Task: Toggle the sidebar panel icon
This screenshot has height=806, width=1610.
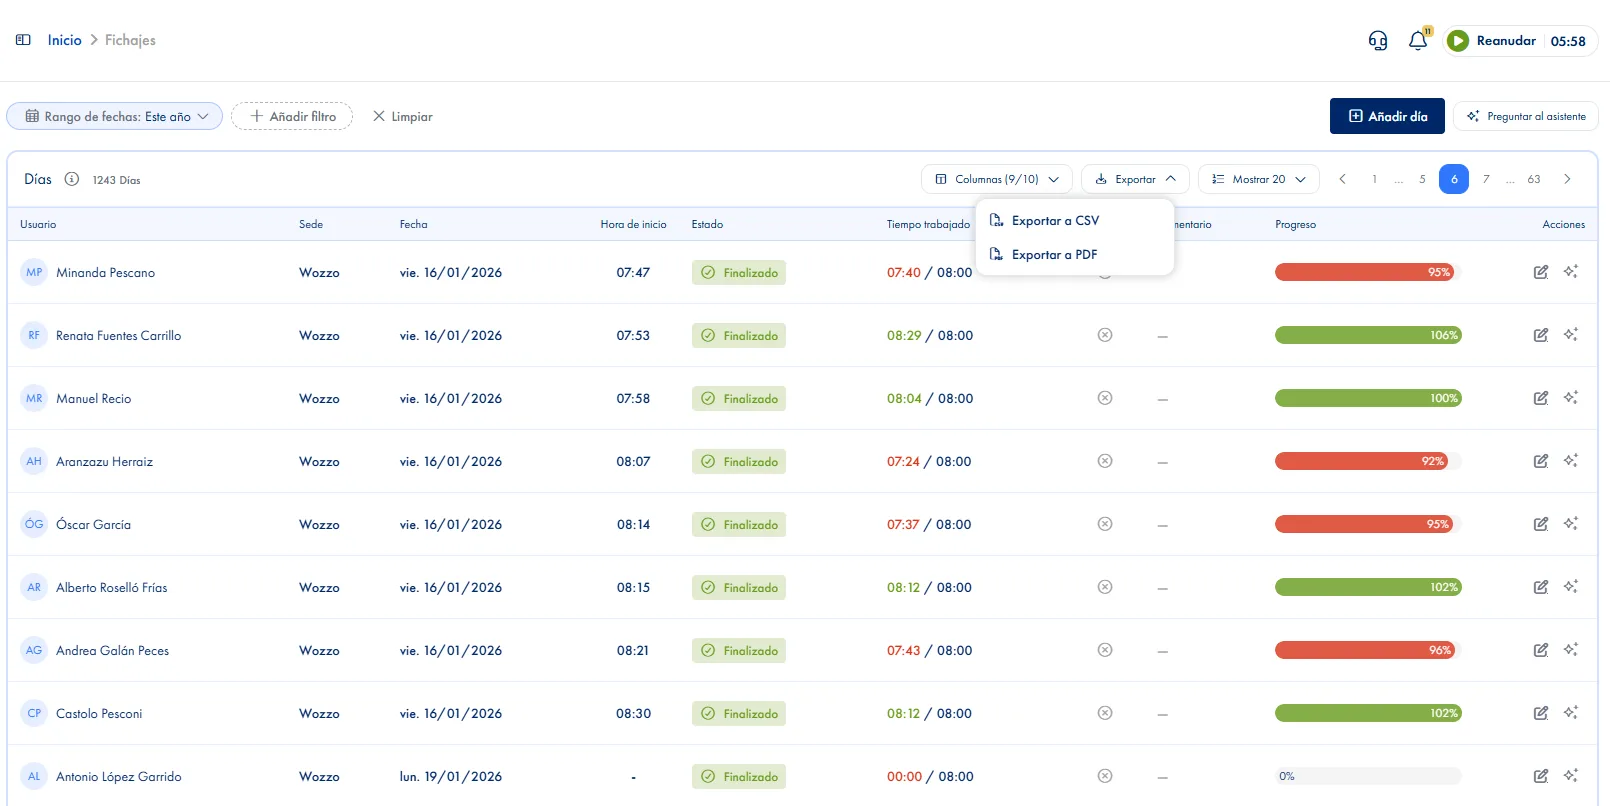Action: tap(23, 40)
